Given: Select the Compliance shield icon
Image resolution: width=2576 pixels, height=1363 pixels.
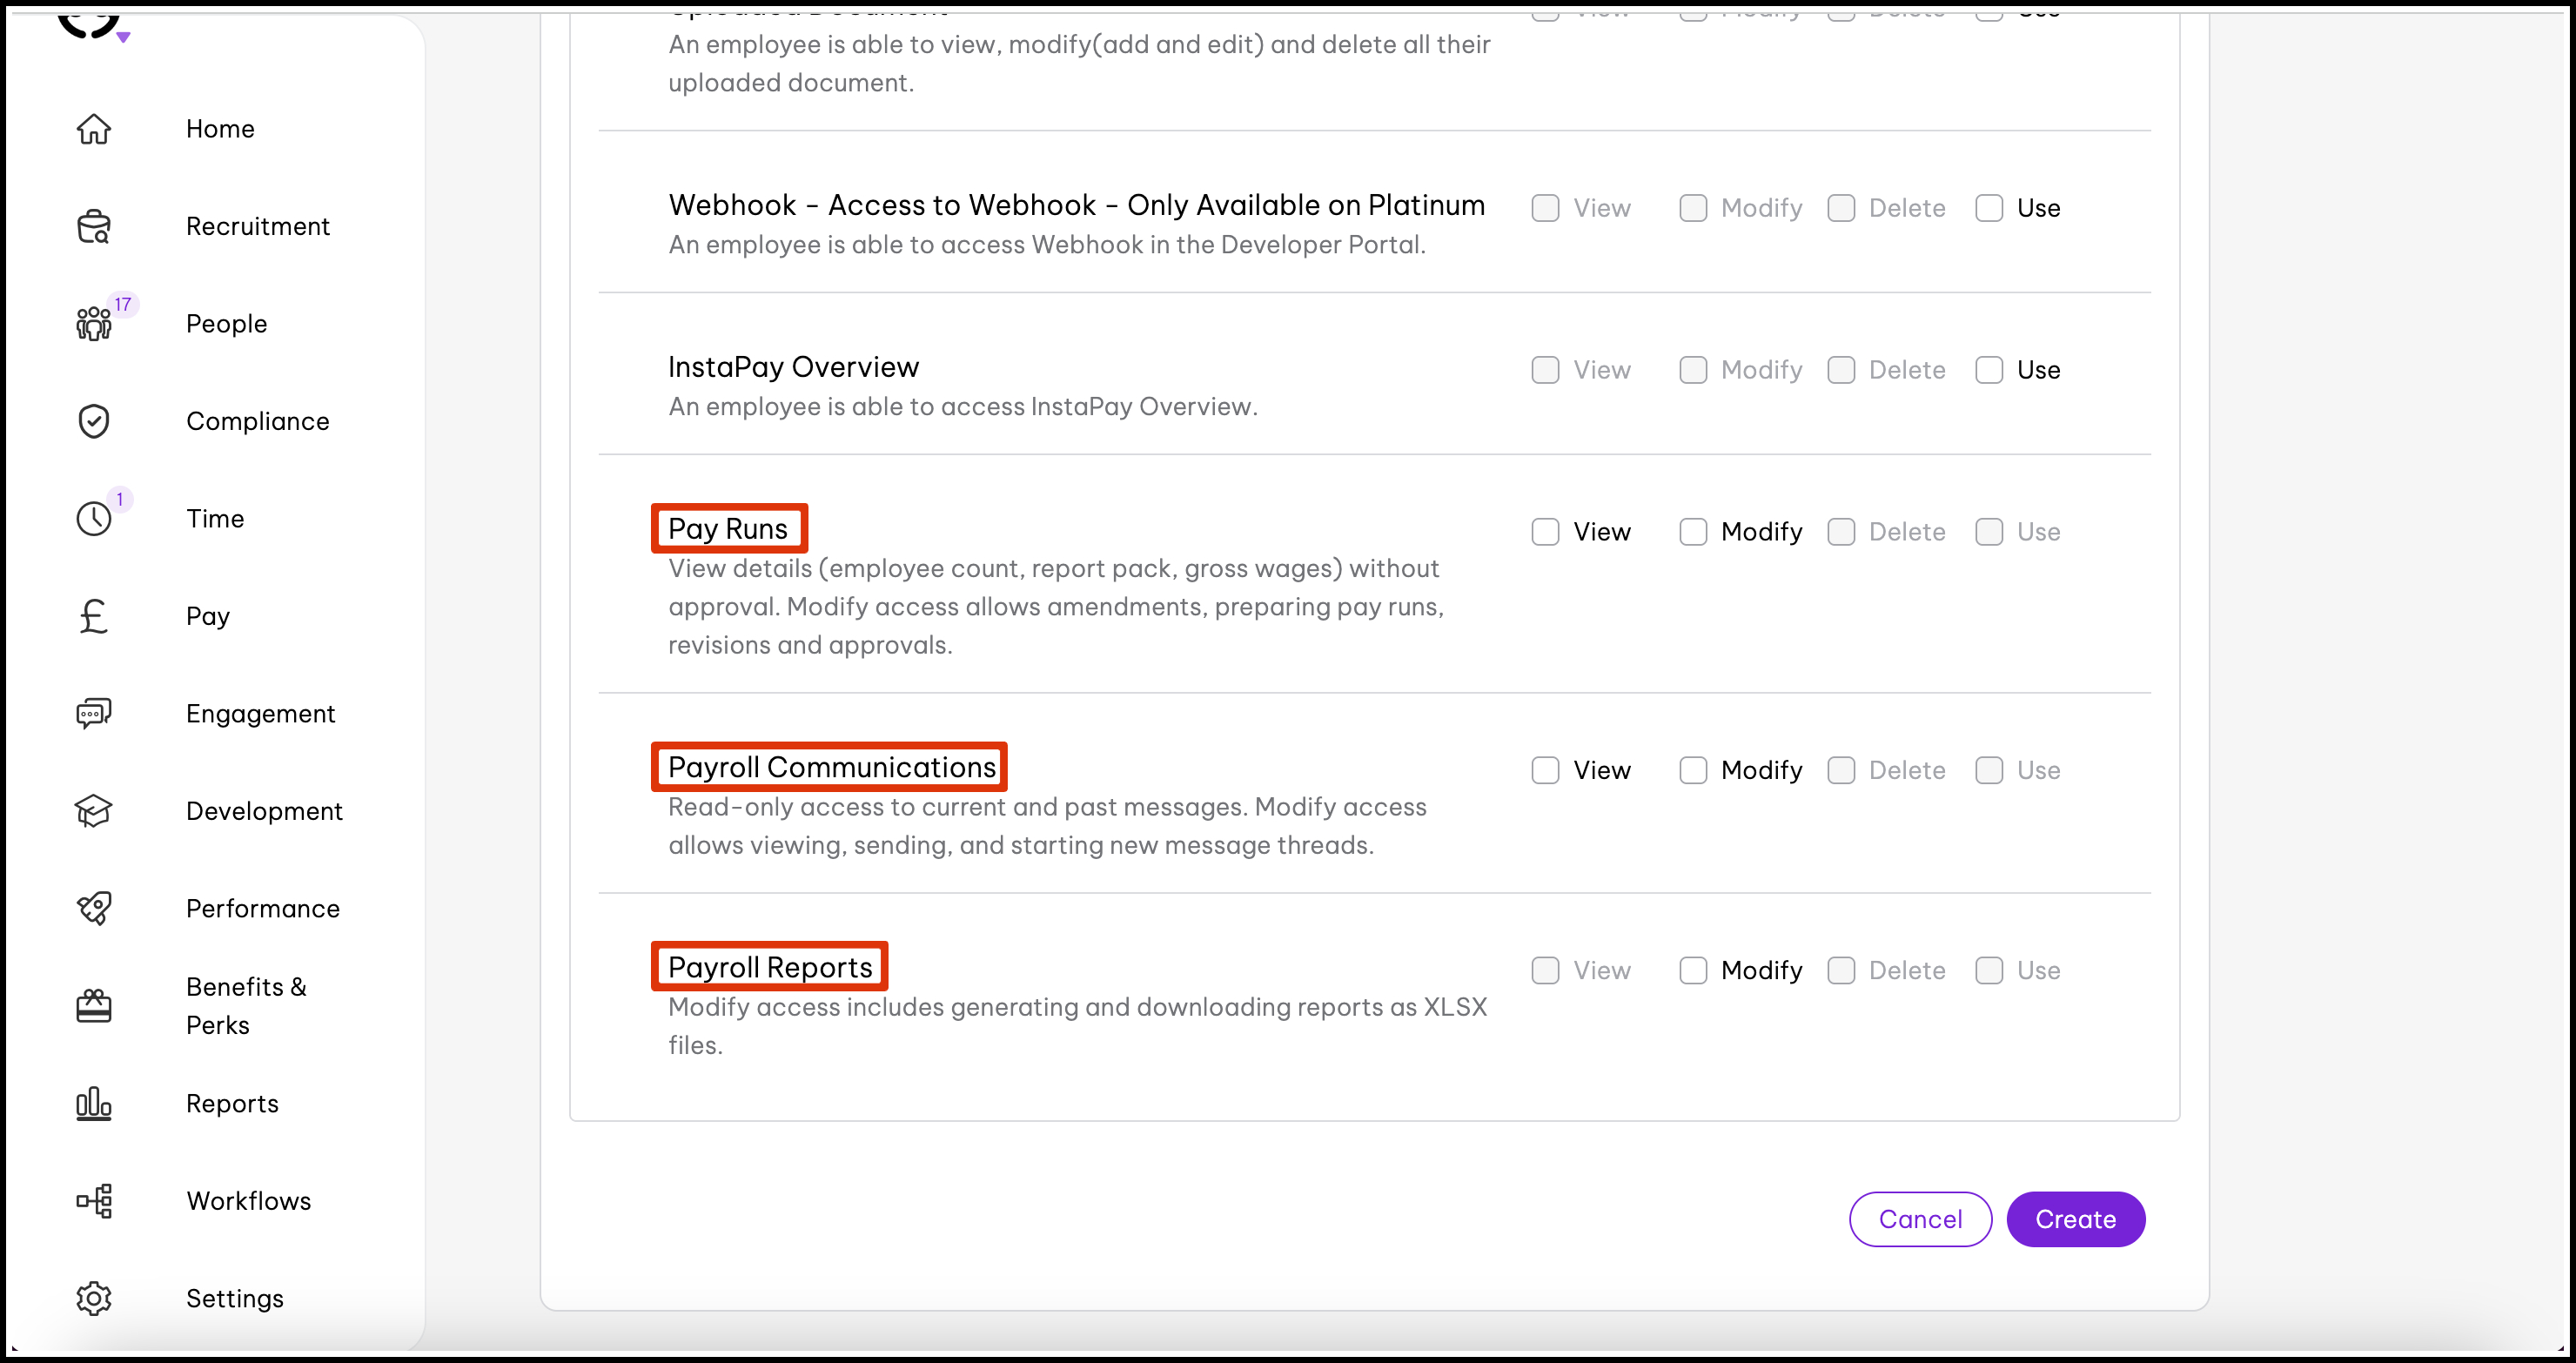Looking at the screenshot, I should coord(94,421).
